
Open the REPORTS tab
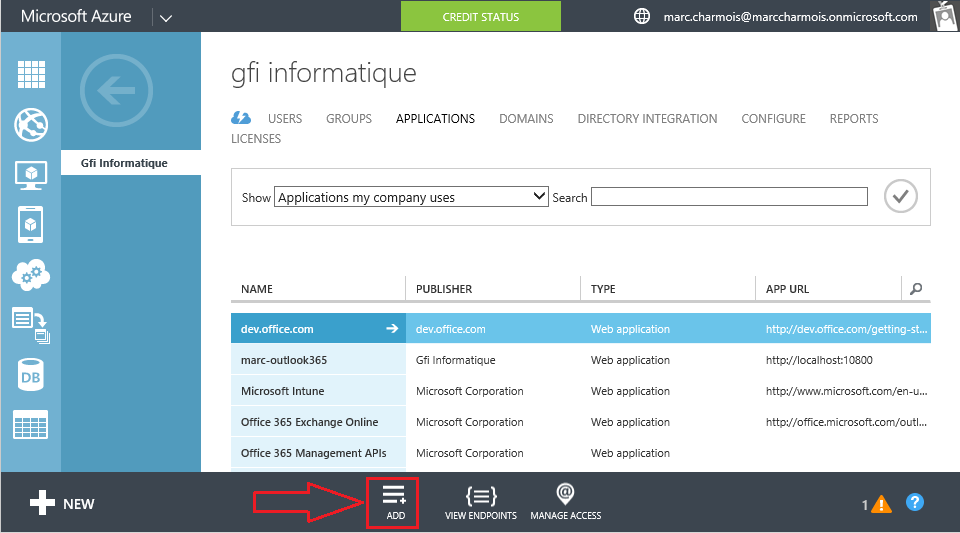pyautogui.click(x=853, y=119)
